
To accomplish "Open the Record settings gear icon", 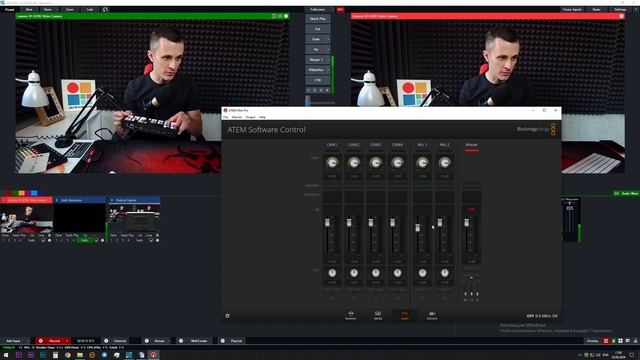I will coord(40,341).
